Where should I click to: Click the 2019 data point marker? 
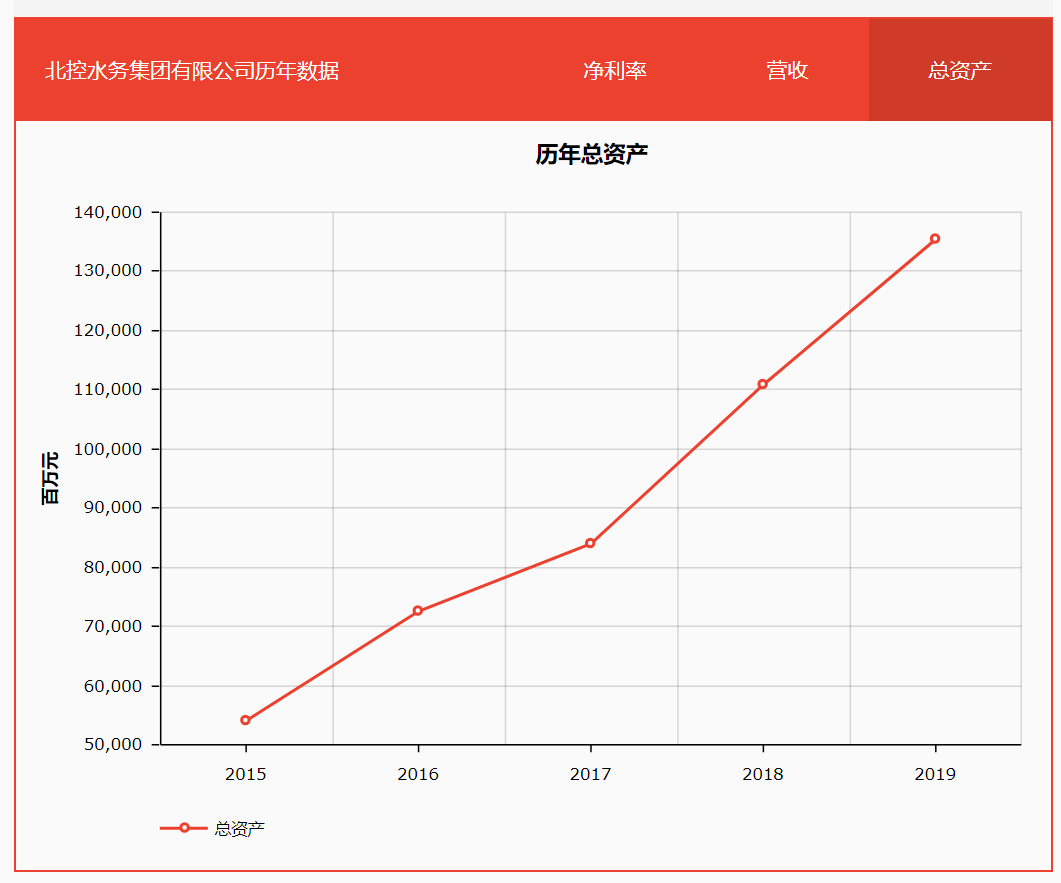tap(935, 238)
